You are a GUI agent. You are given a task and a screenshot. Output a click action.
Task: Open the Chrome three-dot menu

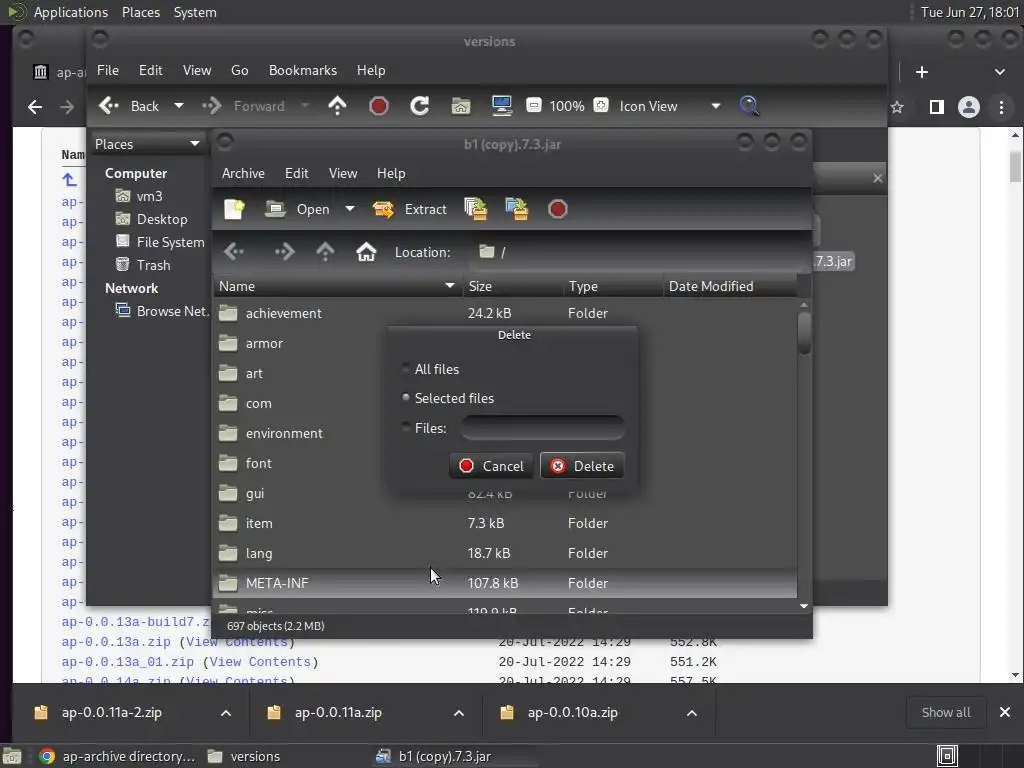point(1001,107)
